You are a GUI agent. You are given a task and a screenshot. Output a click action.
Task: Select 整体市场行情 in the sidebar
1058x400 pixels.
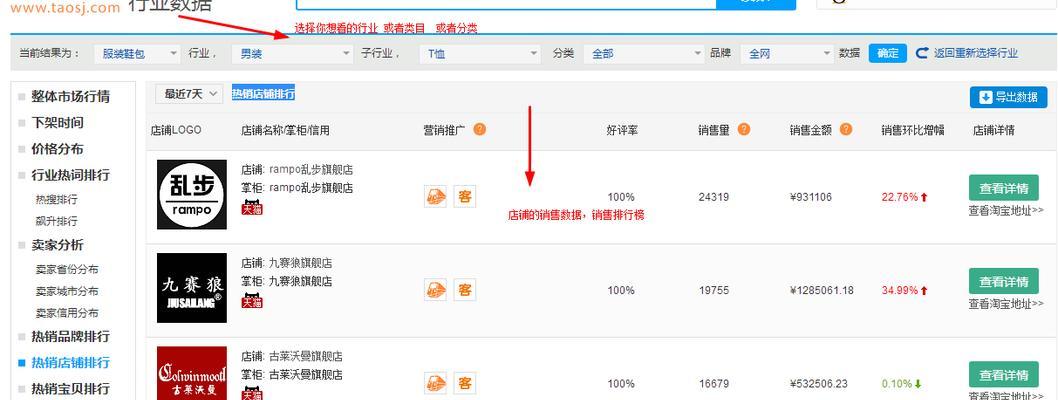pyautogui.click(x=70, y=96)
